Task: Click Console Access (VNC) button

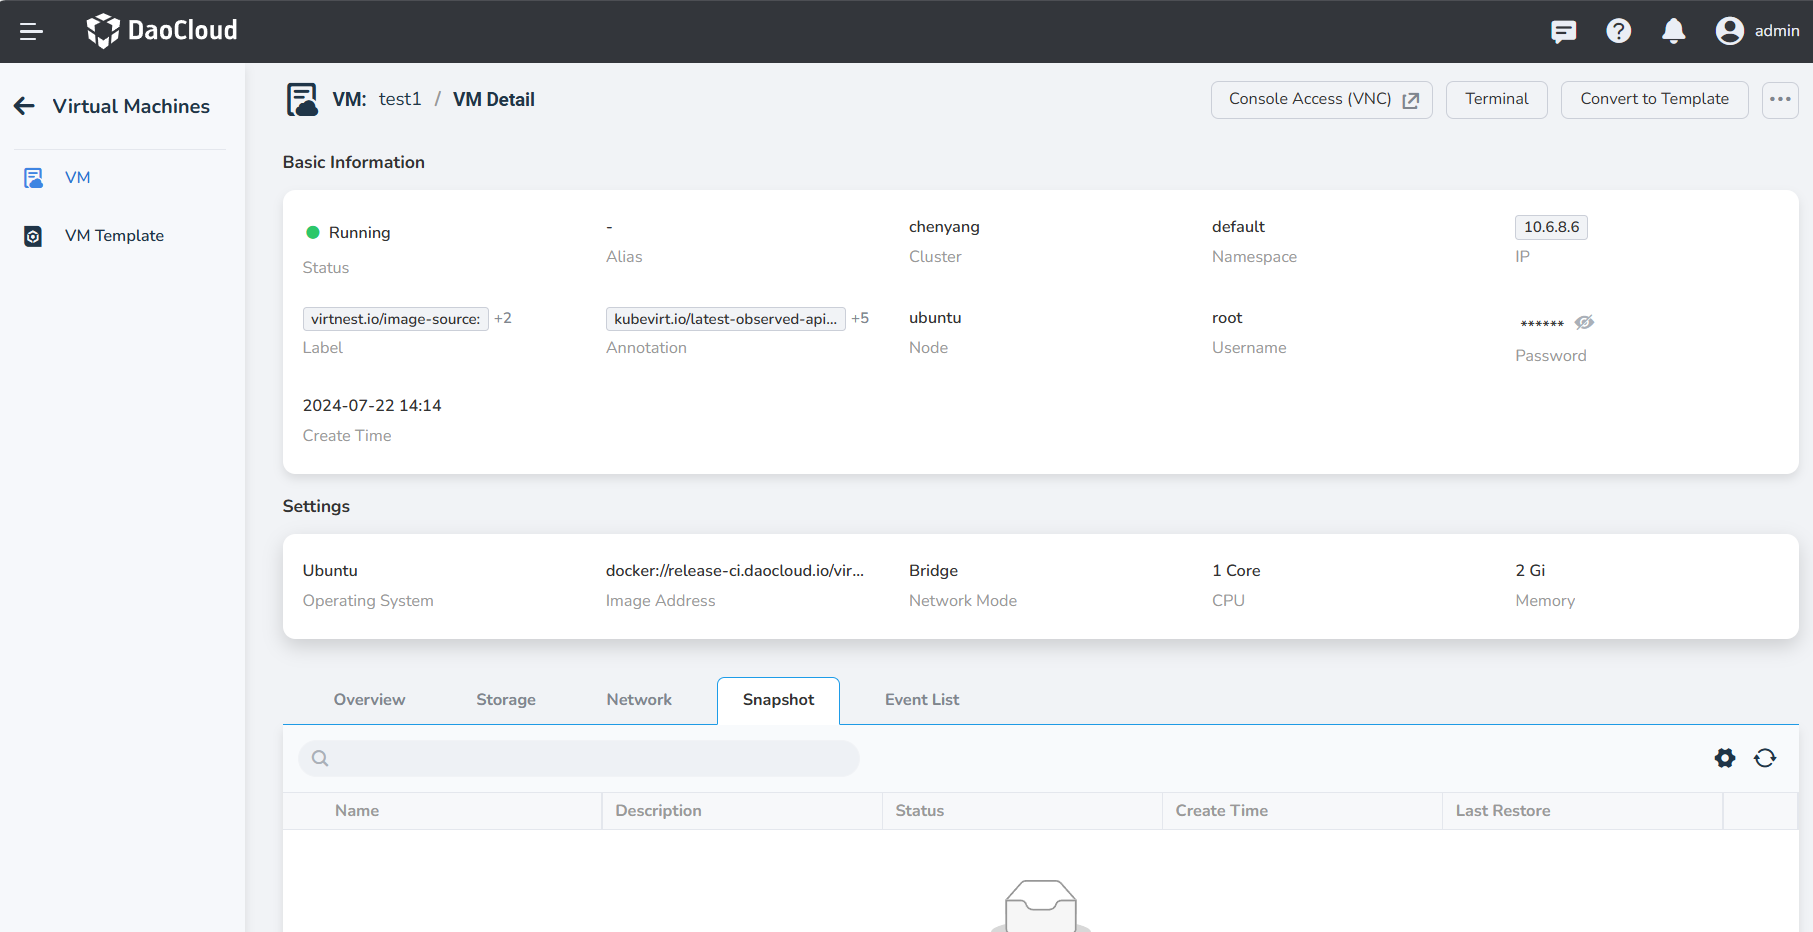Action: coord(1321,100)
